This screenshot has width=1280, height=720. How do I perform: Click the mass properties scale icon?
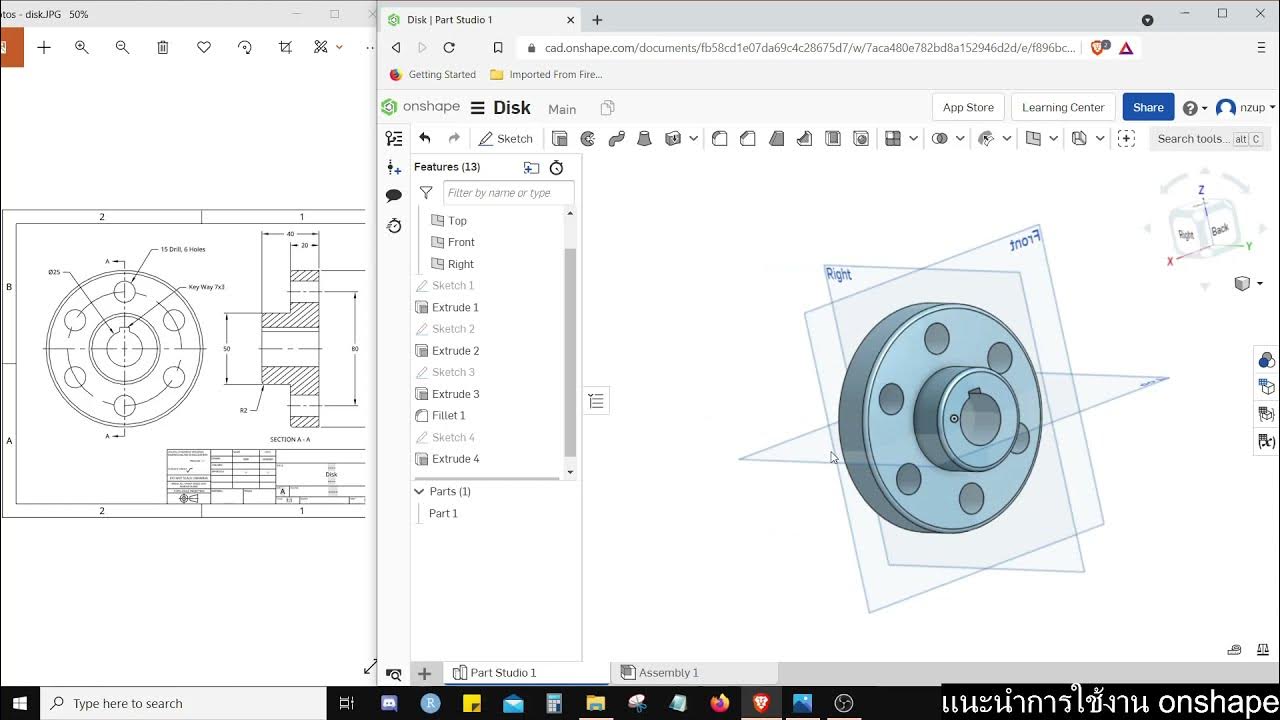(x=1261, y=650)
